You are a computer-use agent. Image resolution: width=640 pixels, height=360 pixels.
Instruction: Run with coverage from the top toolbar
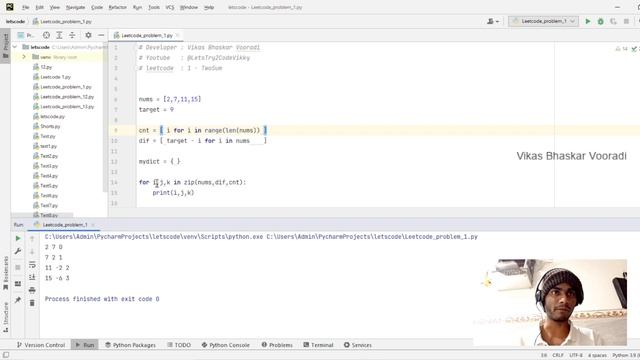click(x=613, y=21)
